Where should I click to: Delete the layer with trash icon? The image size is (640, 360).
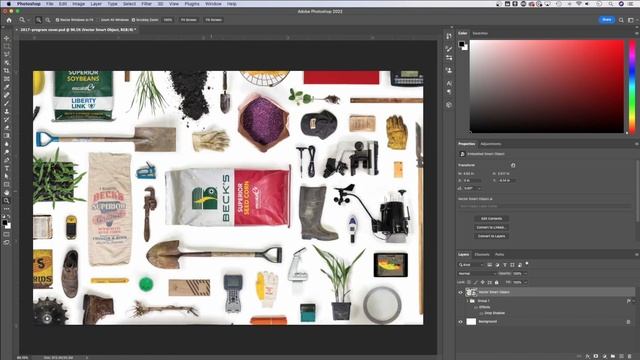629,356
